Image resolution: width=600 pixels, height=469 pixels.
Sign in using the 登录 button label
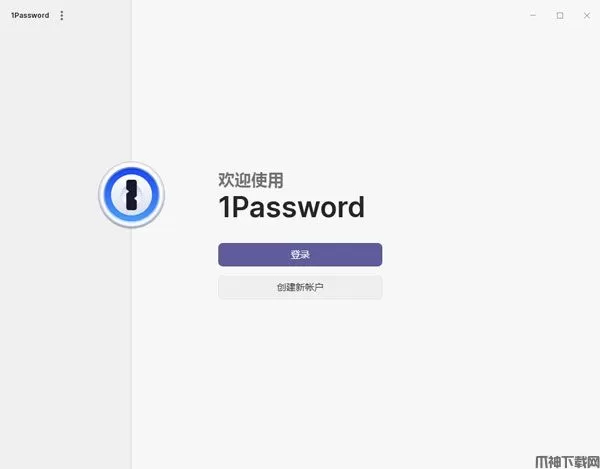[300, 254]
